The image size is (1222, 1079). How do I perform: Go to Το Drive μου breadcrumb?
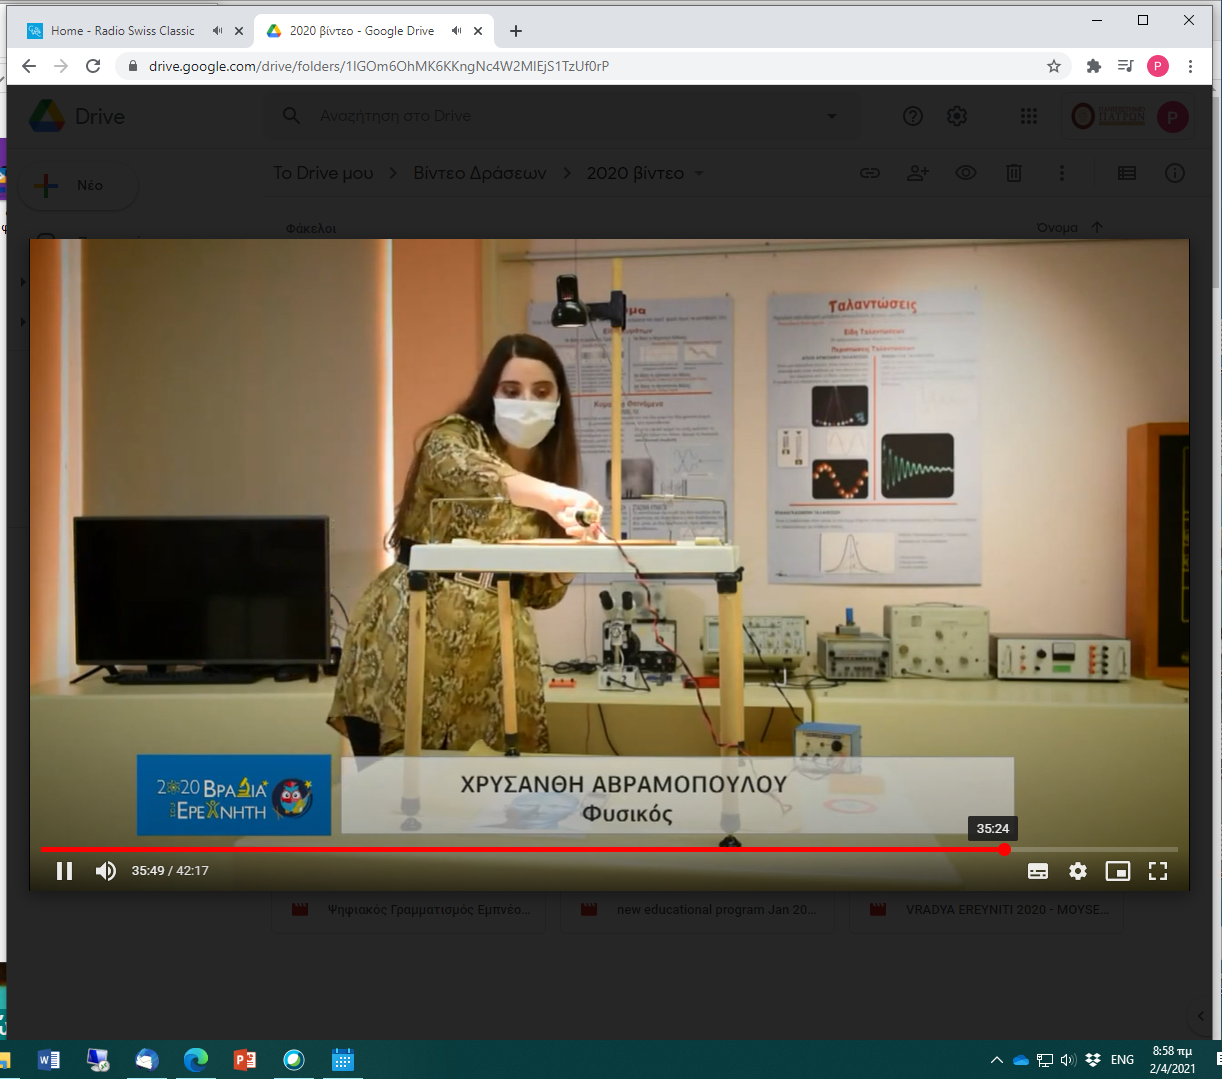[x=323, y=173]
